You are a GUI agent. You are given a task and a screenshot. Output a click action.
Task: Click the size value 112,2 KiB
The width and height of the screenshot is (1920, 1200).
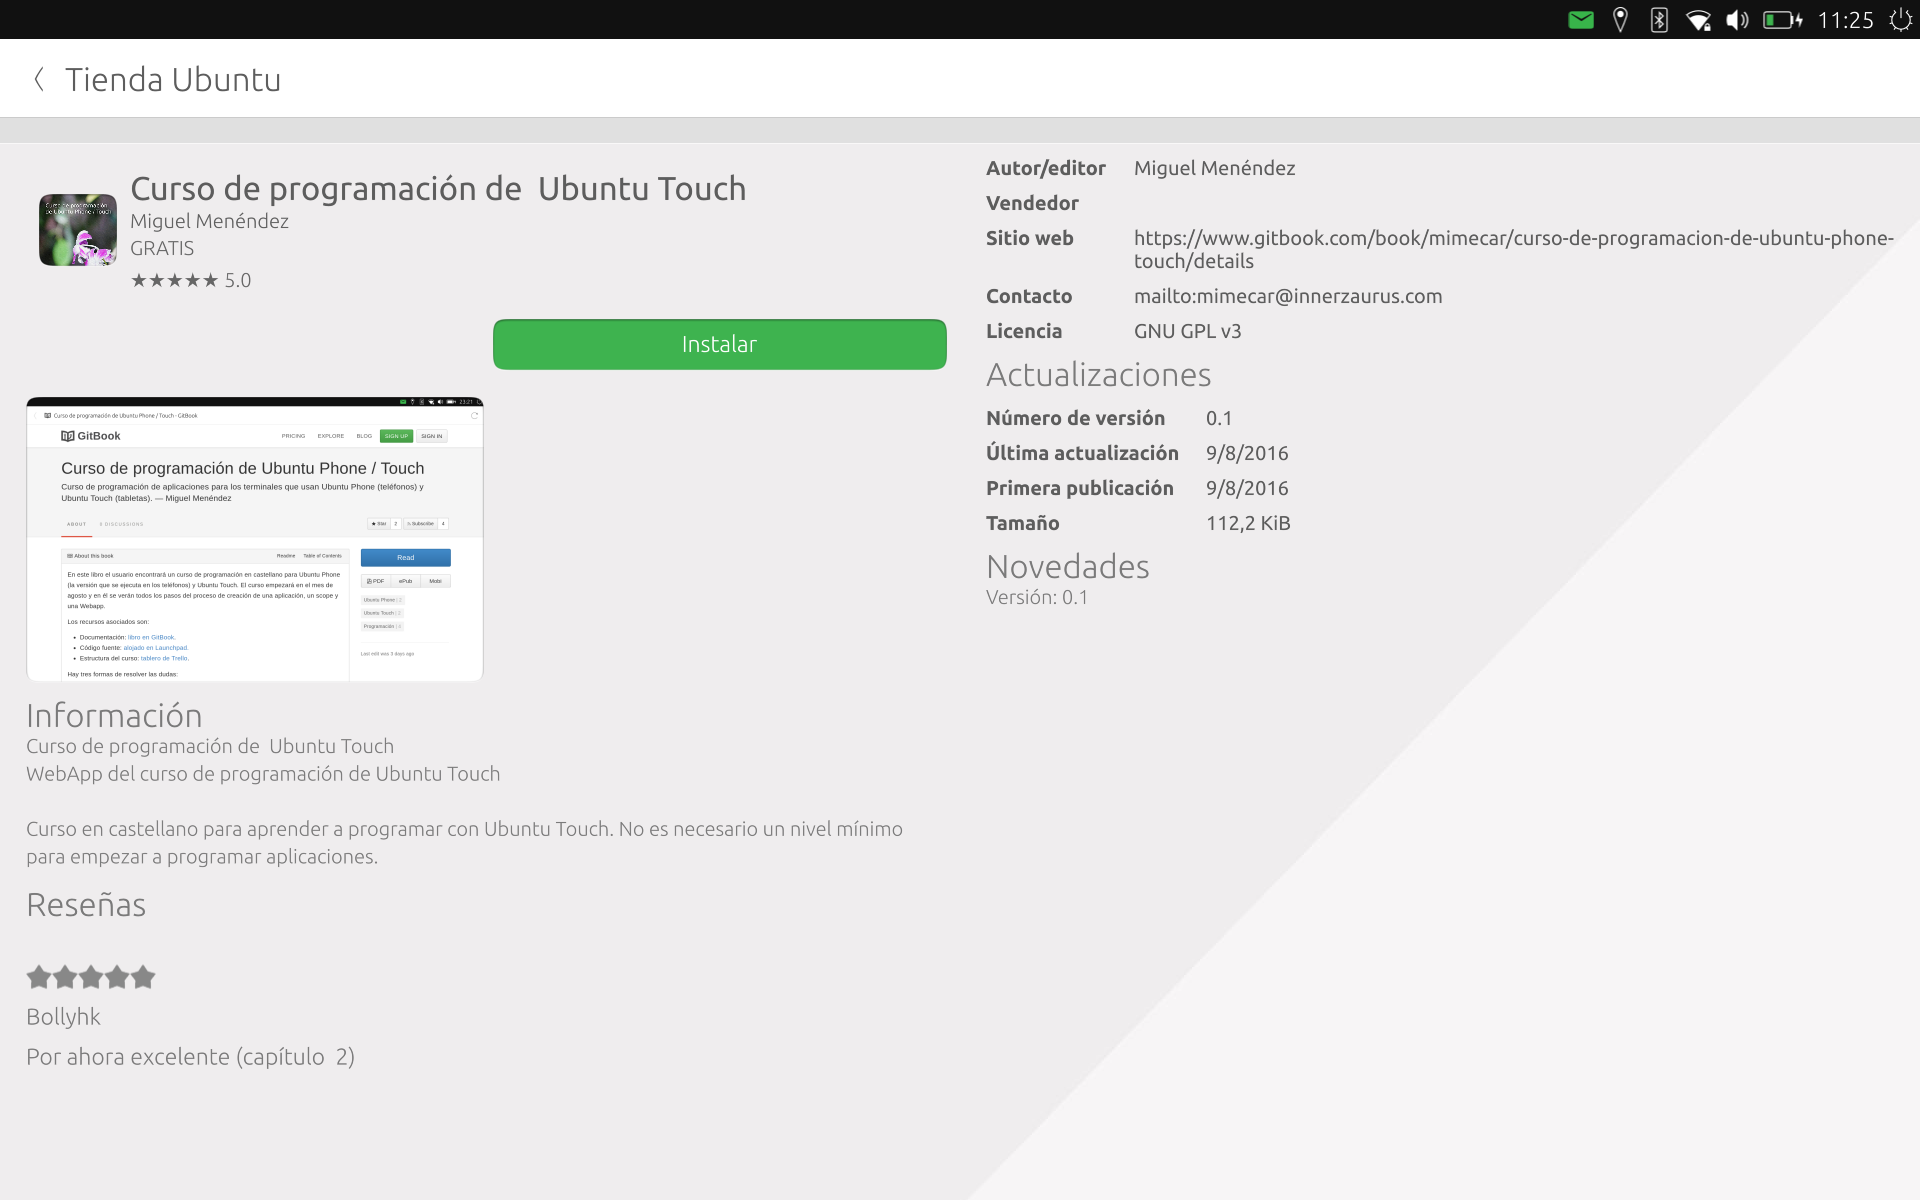coord(1248,523)
